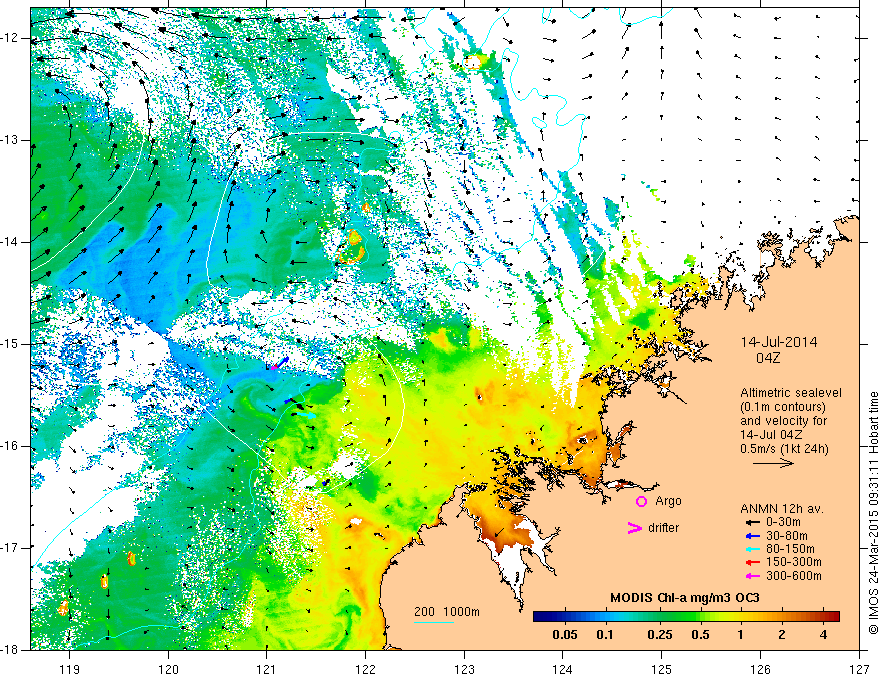Click the vertical IMOS copyright timestamp text

(x=873, y=514)
